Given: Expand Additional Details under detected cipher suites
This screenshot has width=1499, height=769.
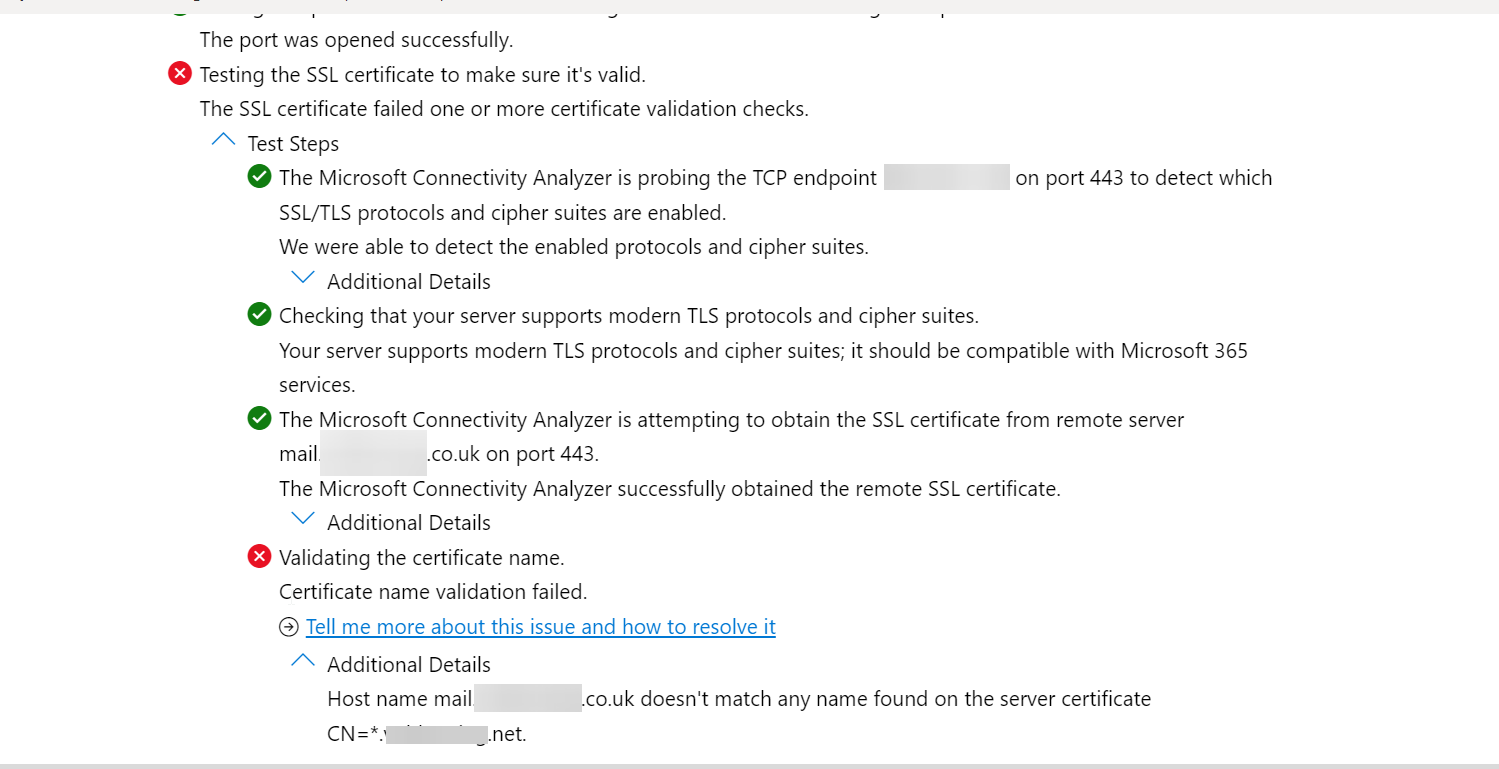Looking at the screenshot, I should [x=302, y=277].
